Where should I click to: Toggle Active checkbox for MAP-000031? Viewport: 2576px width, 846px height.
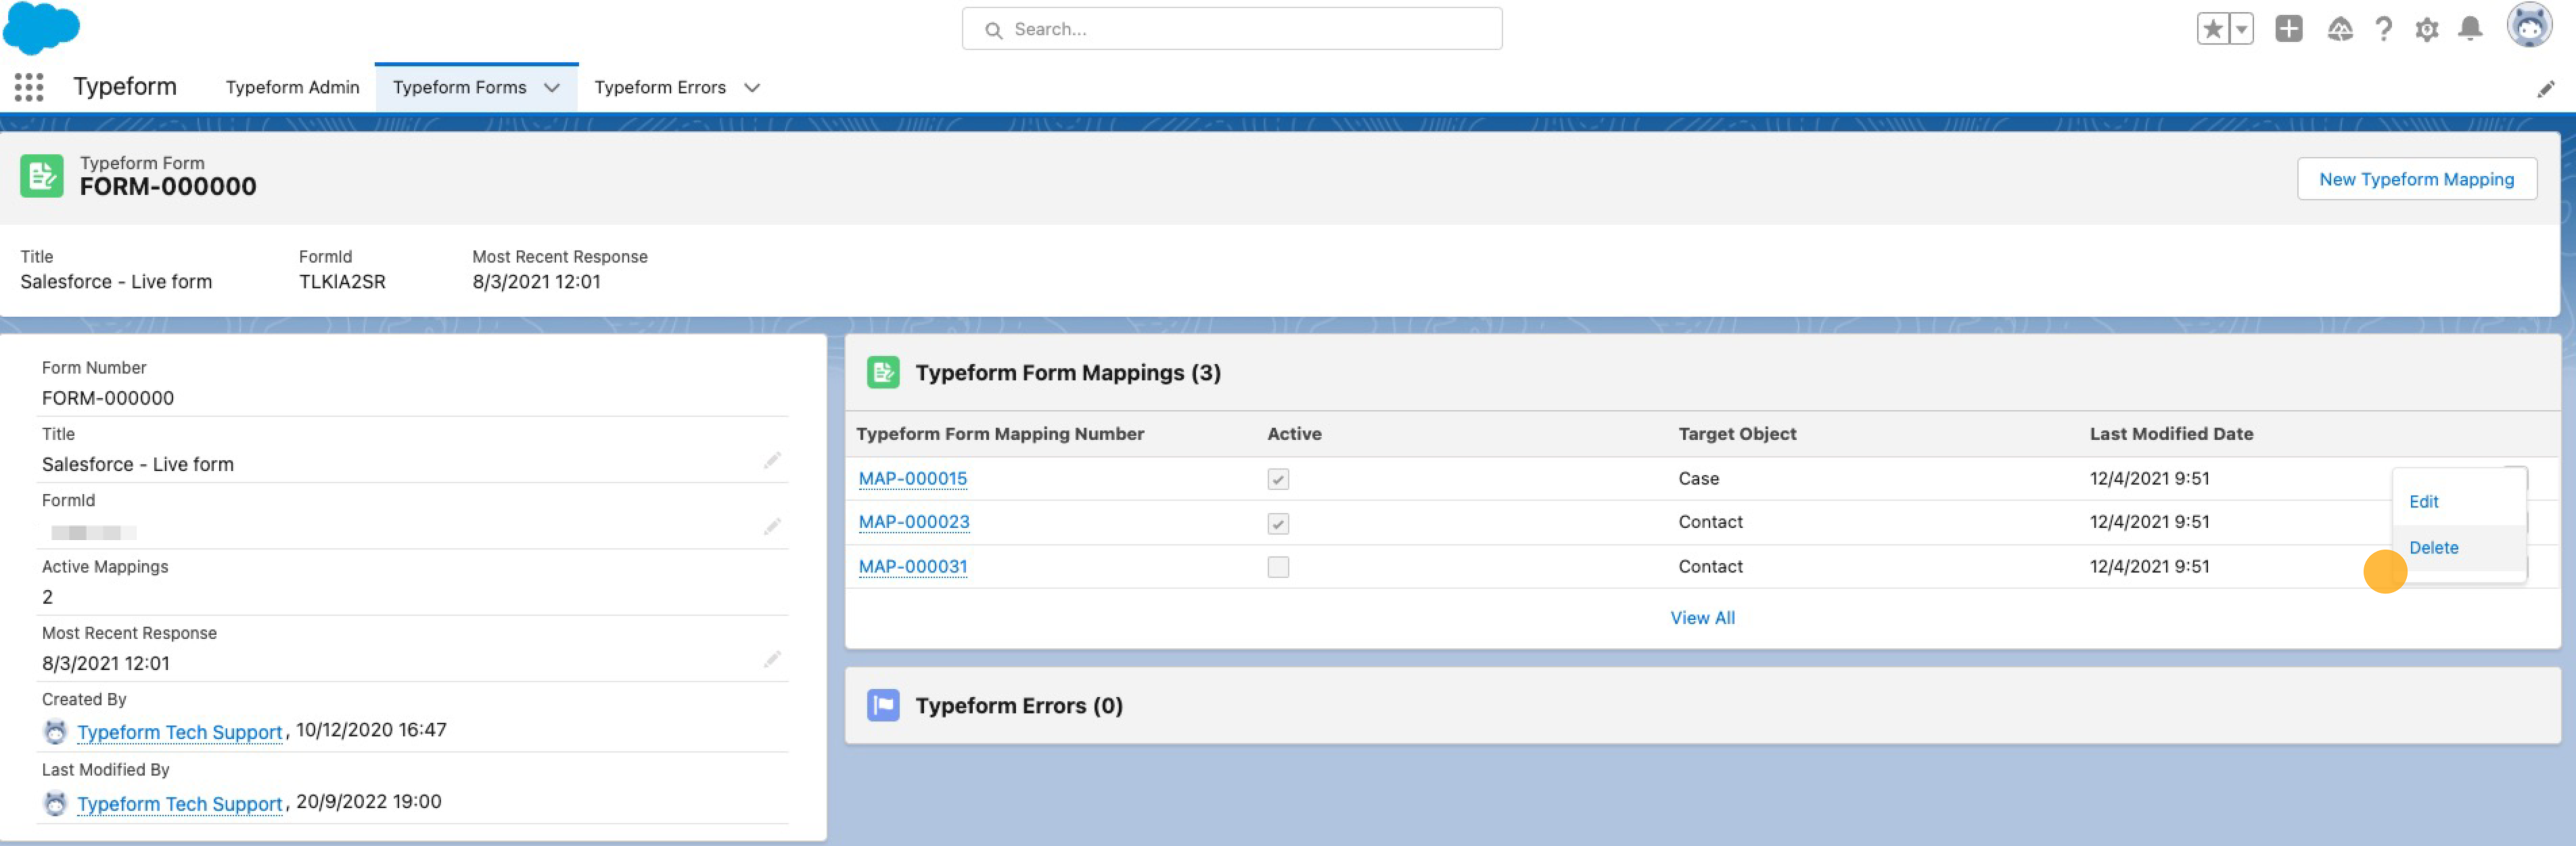[x=1278, y=567]
